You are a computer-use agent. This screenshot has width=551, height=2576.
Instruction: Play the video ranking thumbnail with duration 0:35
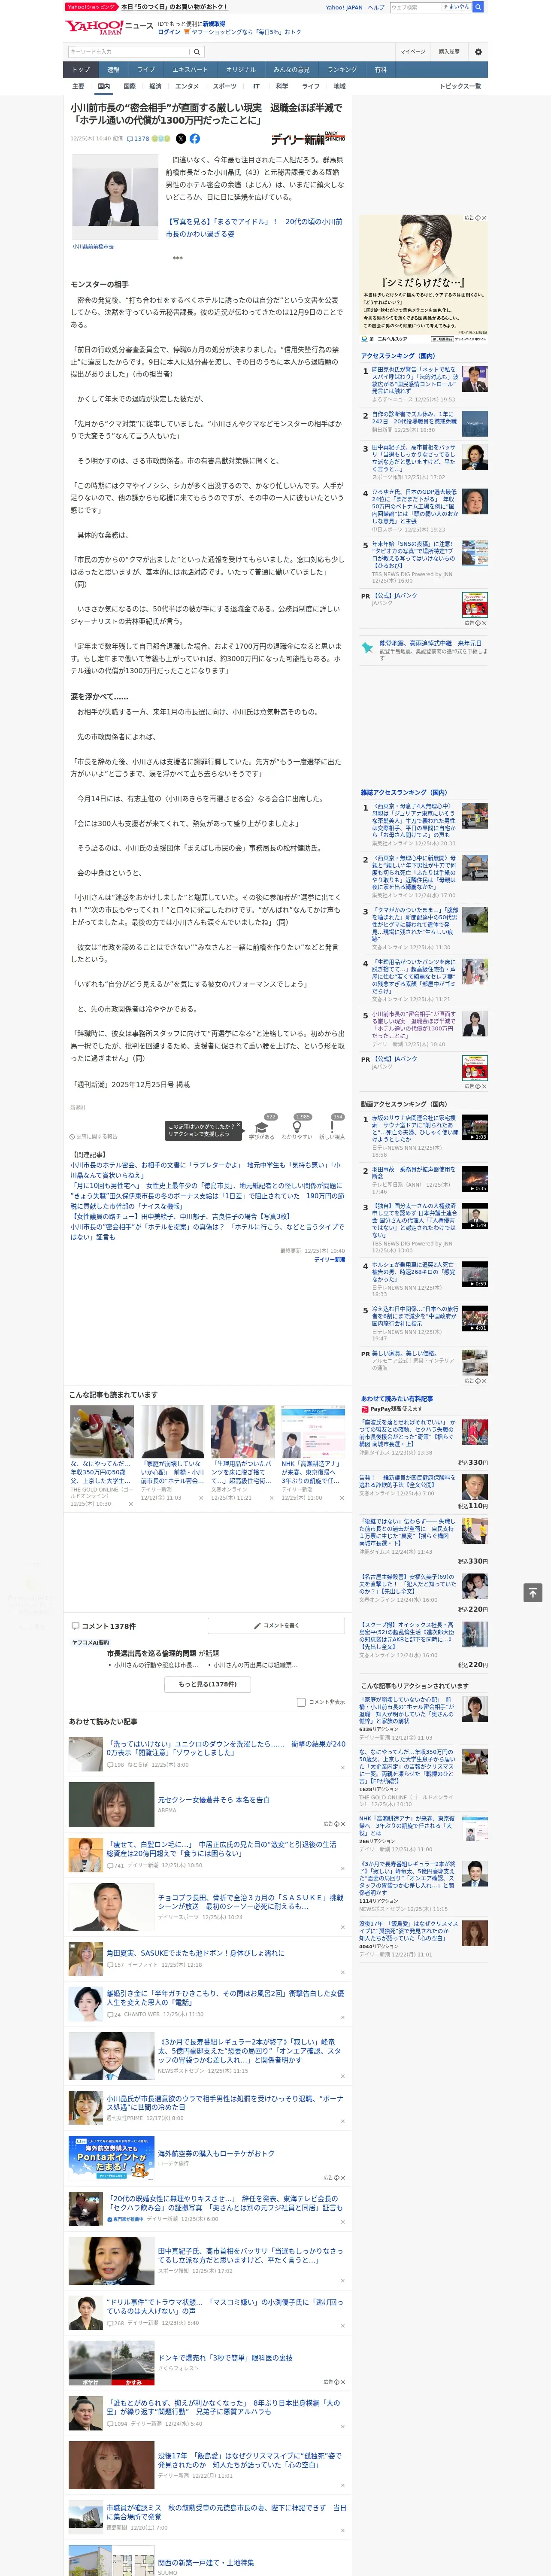475,1178
